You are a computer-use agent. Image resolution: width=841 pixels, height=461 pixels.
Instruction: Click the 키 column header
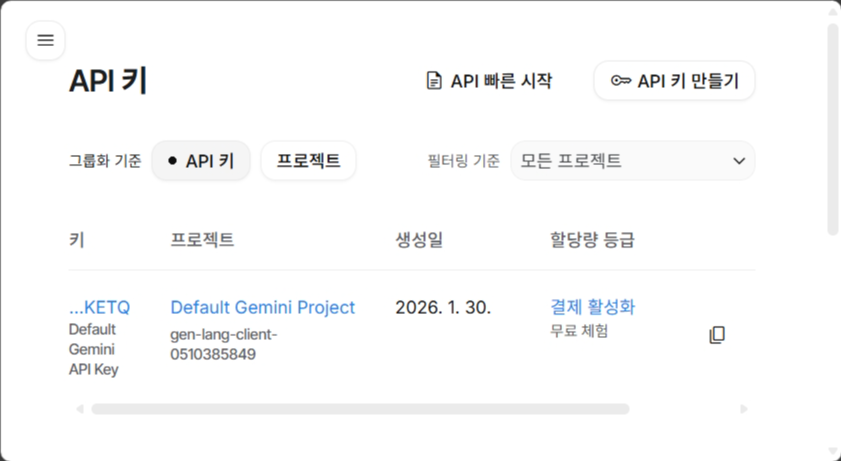76,239
